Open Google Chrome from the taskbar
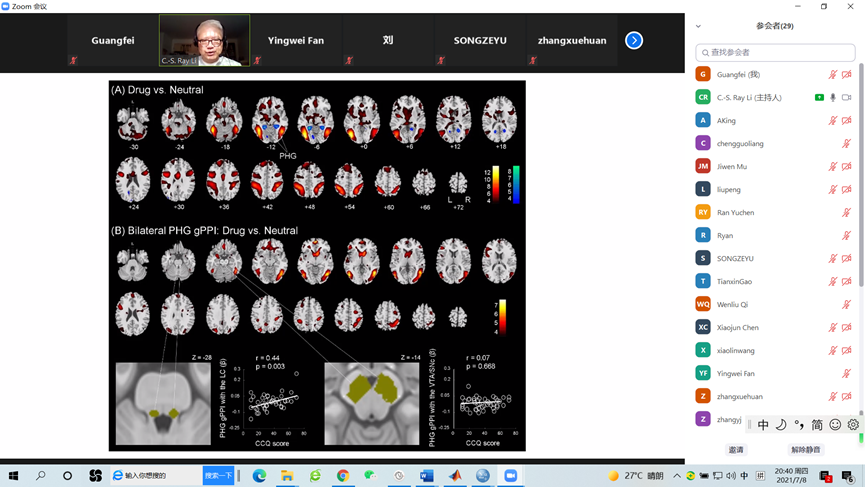The height and width of the screenshot is (487, 865). click(x=343, y=476)
